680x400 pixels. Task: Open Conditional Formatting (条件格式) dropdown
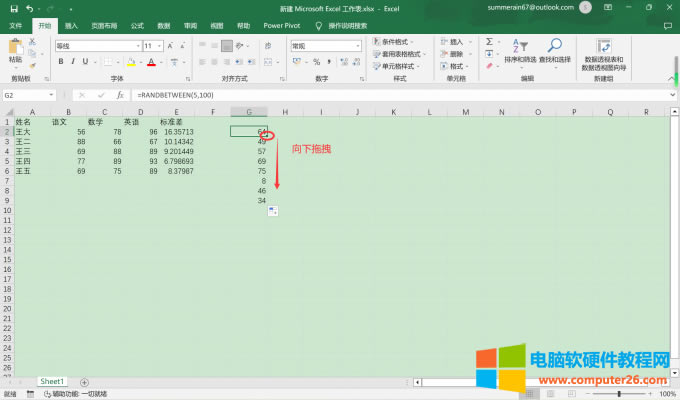point(398,42)
